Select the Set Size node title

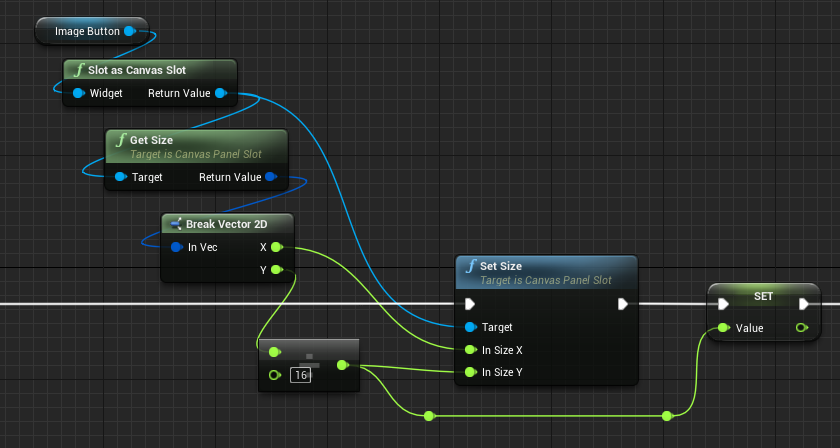(501, 266)
